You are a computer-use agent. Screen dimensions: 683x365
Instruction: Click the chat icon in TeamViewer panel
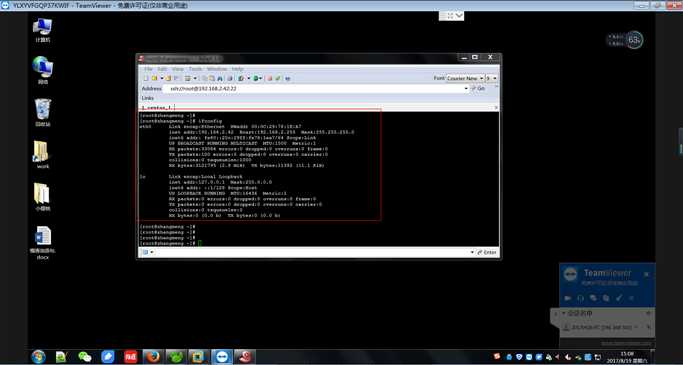pyautogui.click(x=593, y=298)
